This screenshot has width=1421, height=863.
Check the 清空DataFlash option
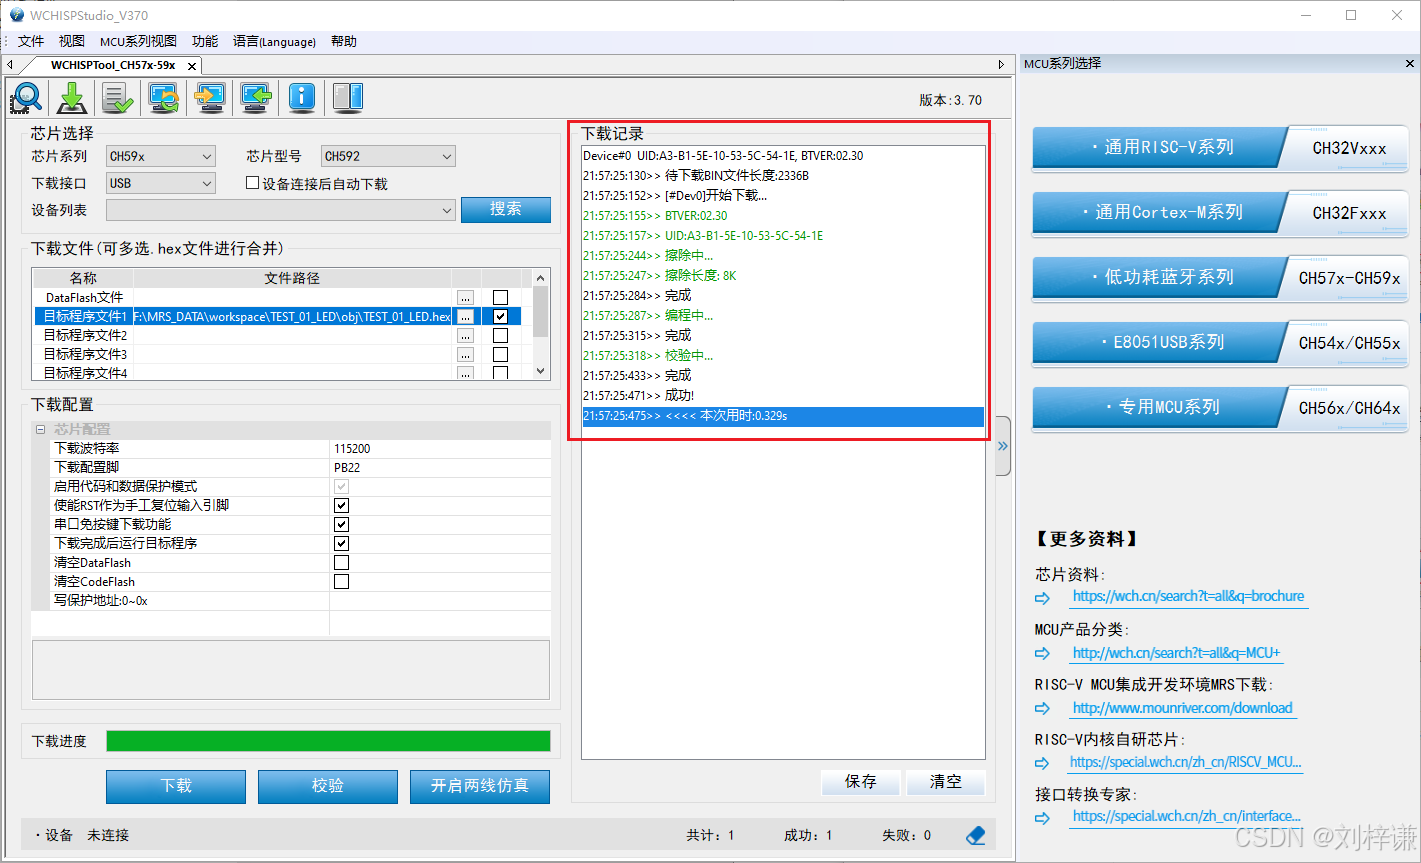[341, 562]
